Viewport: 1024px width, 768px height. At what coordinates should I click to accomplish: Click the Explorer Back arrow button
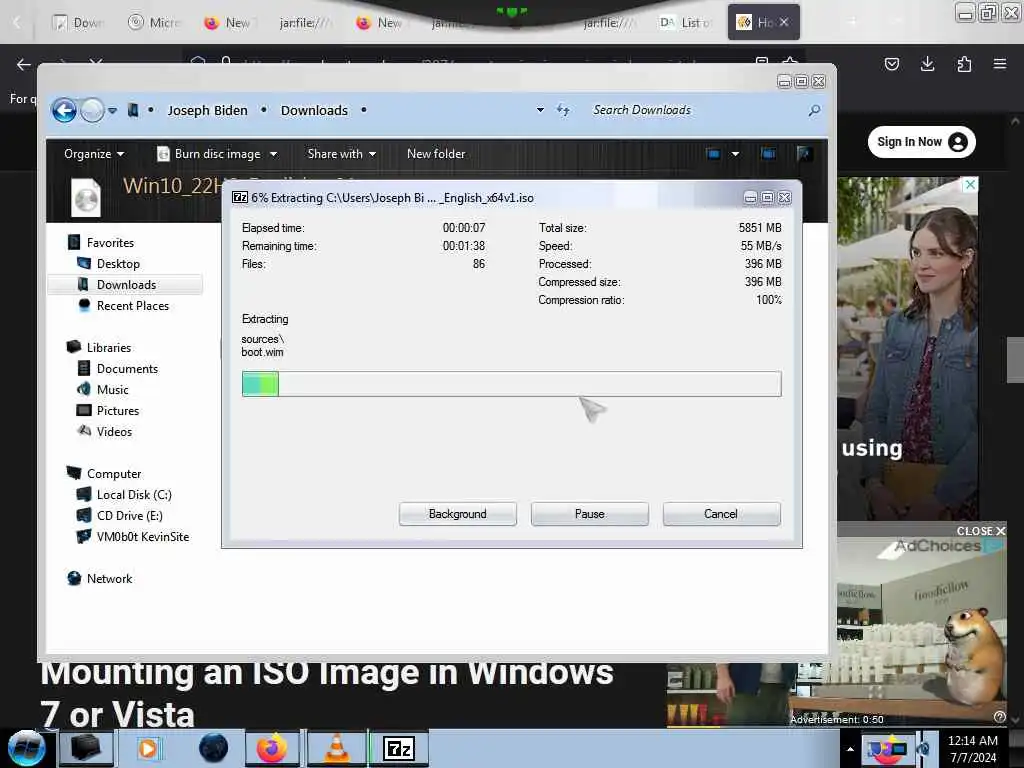64,110
